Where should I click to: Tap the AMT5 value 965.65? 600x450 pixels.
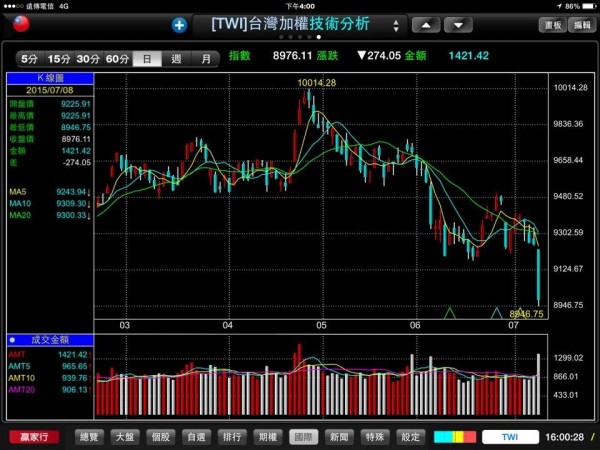[x=75, y=366]
